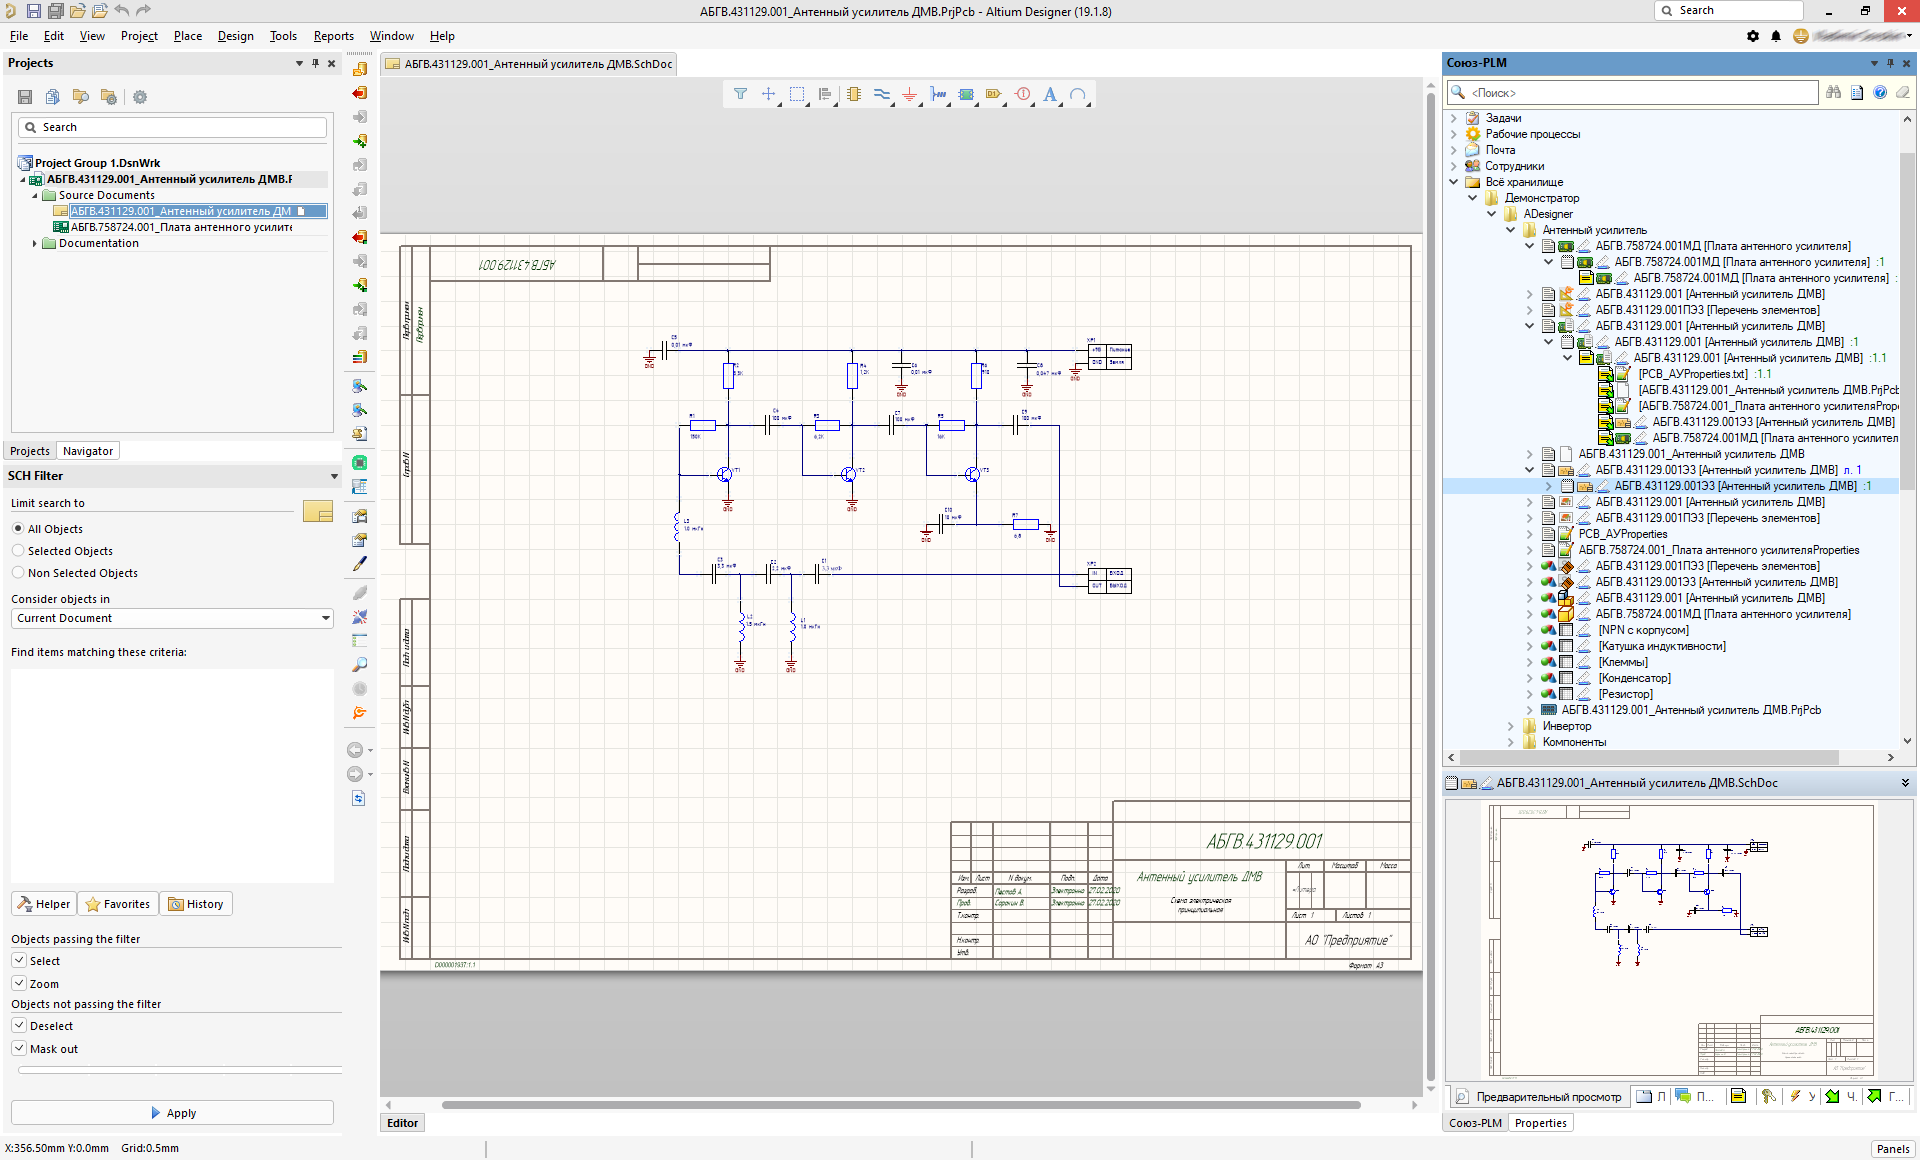The image size is (1920, 1160).
Task: Click the help icon in the PLM panel
Action: [x=1882, y=92]
